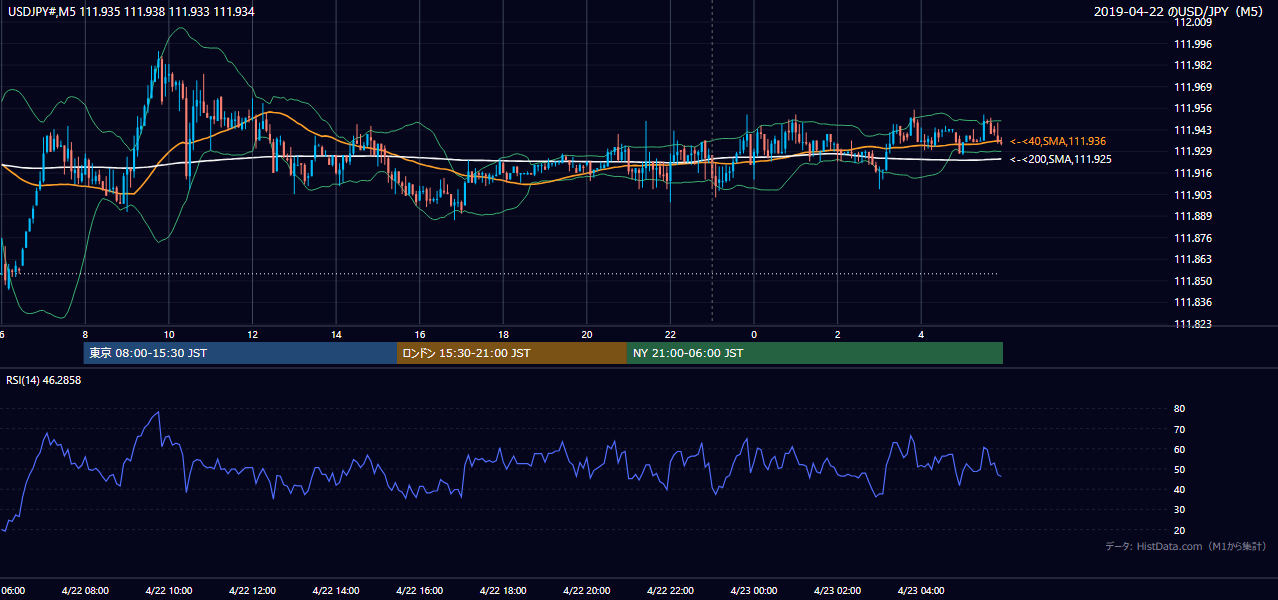Click RSI scale value 40
The height and width of the screenshot is (600, 1278).
click(x=1180, y=489)
